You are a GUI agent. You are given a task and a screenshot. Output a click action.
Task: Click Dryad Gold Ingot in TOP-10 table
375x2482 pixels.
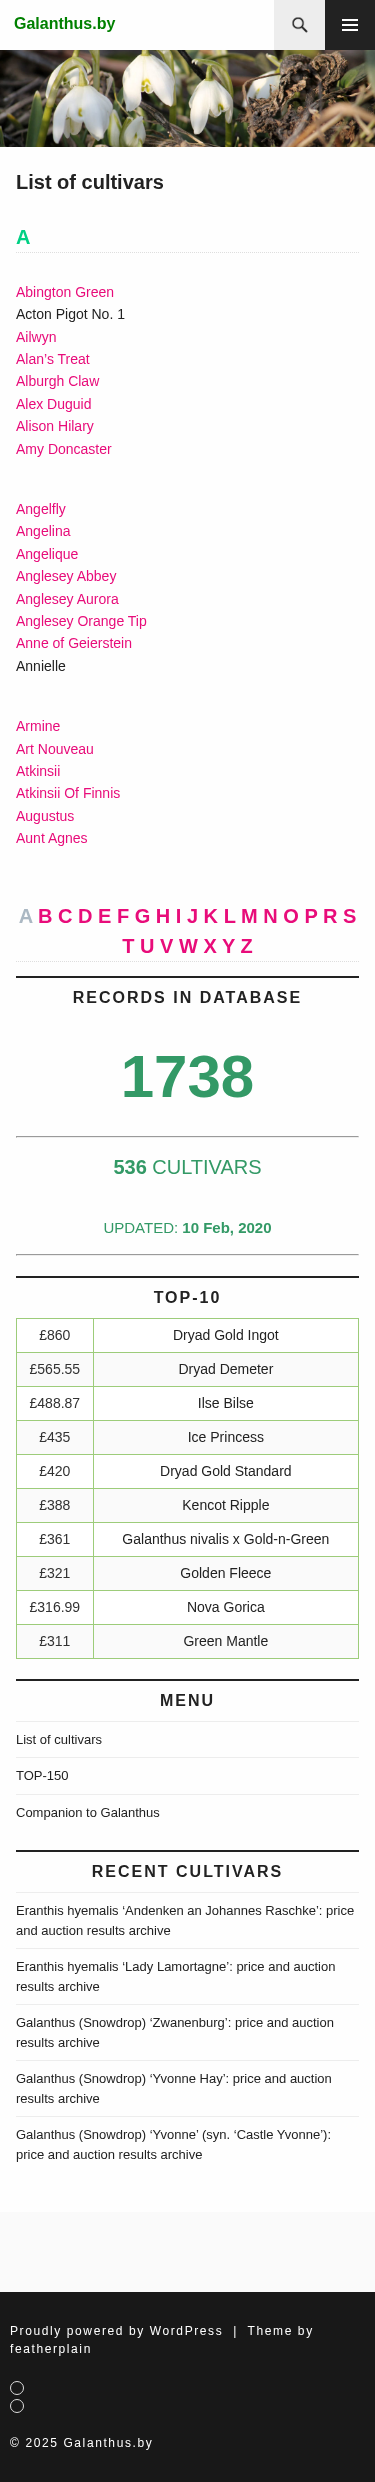pyautogui.click(x=226, y=1335)
